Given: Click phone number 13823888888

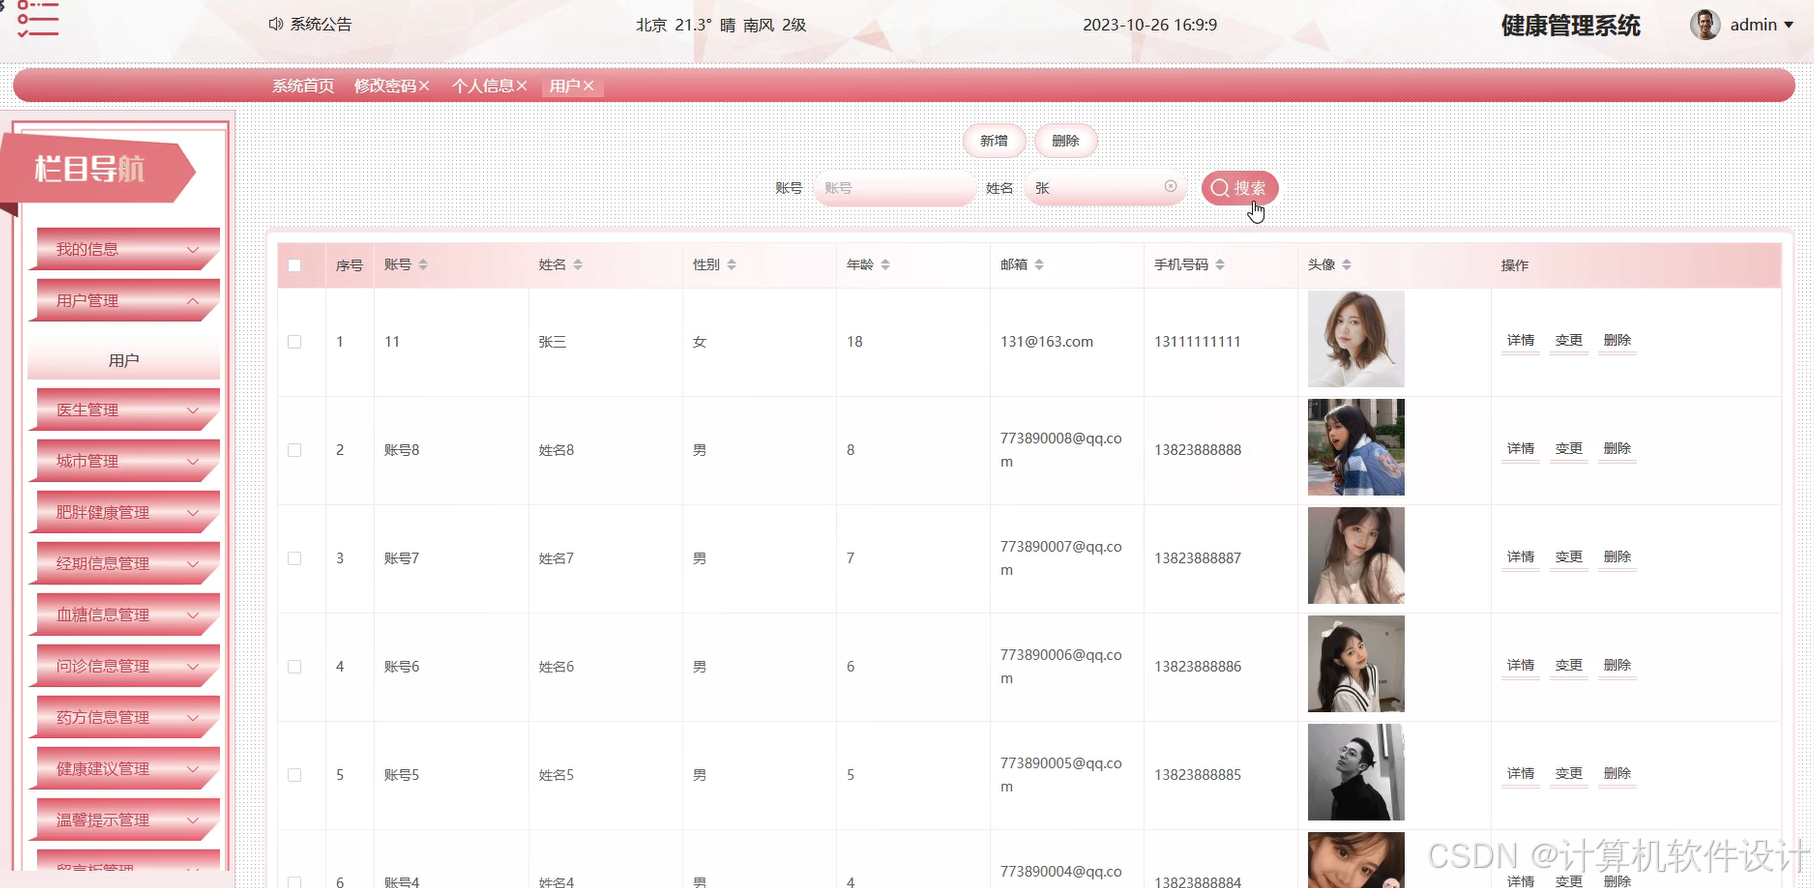Looking at the screenshot, I should pyautogui.click(x=1198, y=450).
